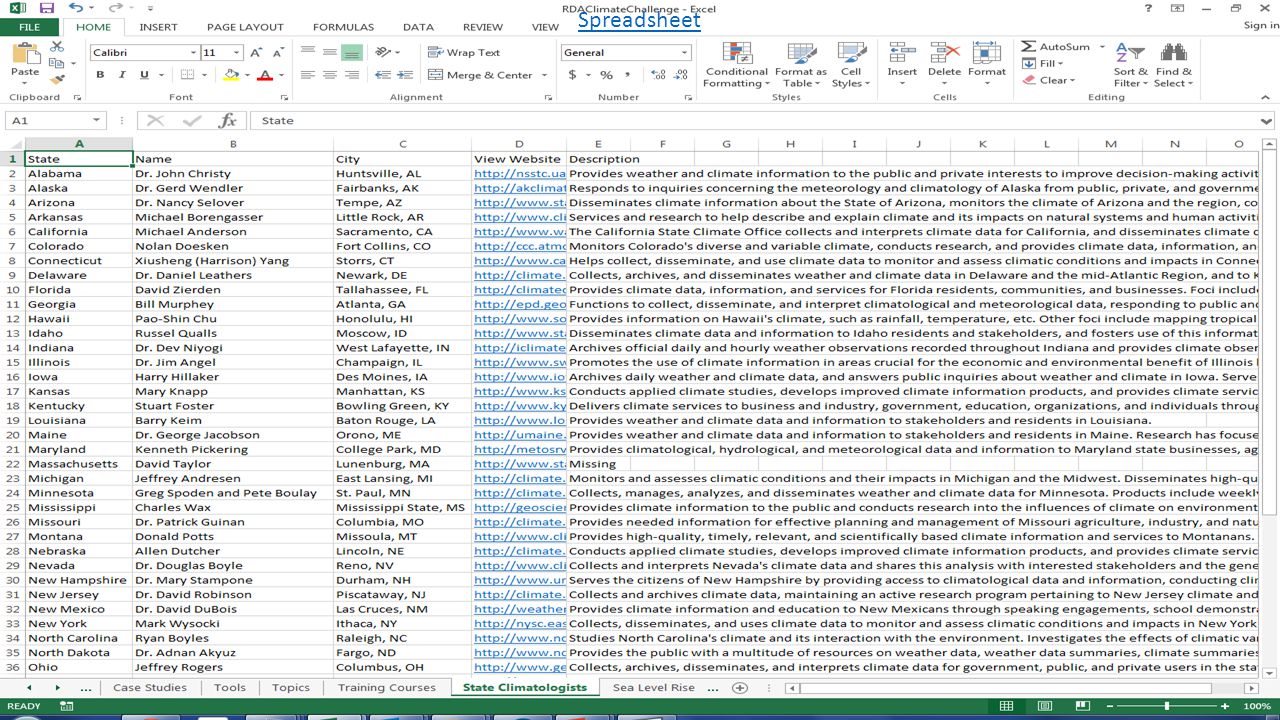Image resolution: width=1280 pixels, height=720 pixels.
Task: Open the Case Studies sheet tab
Action: [150, 688]
